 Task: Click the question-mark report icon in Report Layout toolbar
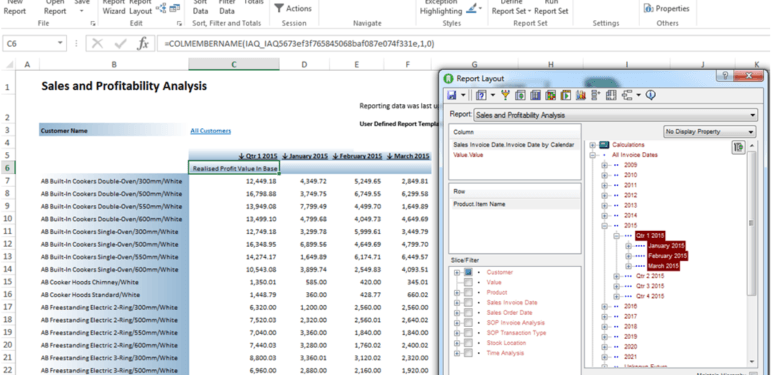click(x=481, y=95)
